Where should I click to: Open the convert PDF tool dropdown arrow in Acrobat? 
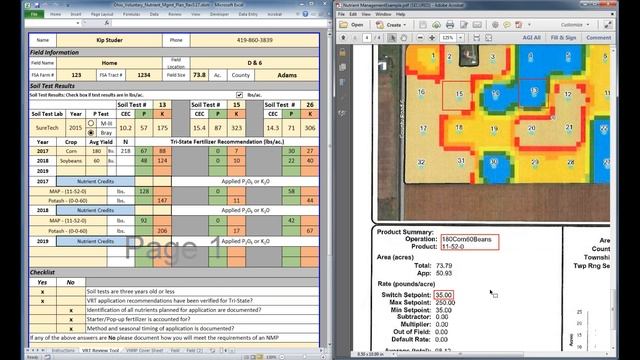[x=529, y=25]
